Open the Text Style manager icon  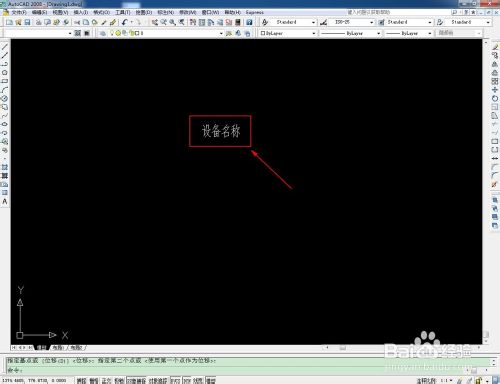(265, 22)
